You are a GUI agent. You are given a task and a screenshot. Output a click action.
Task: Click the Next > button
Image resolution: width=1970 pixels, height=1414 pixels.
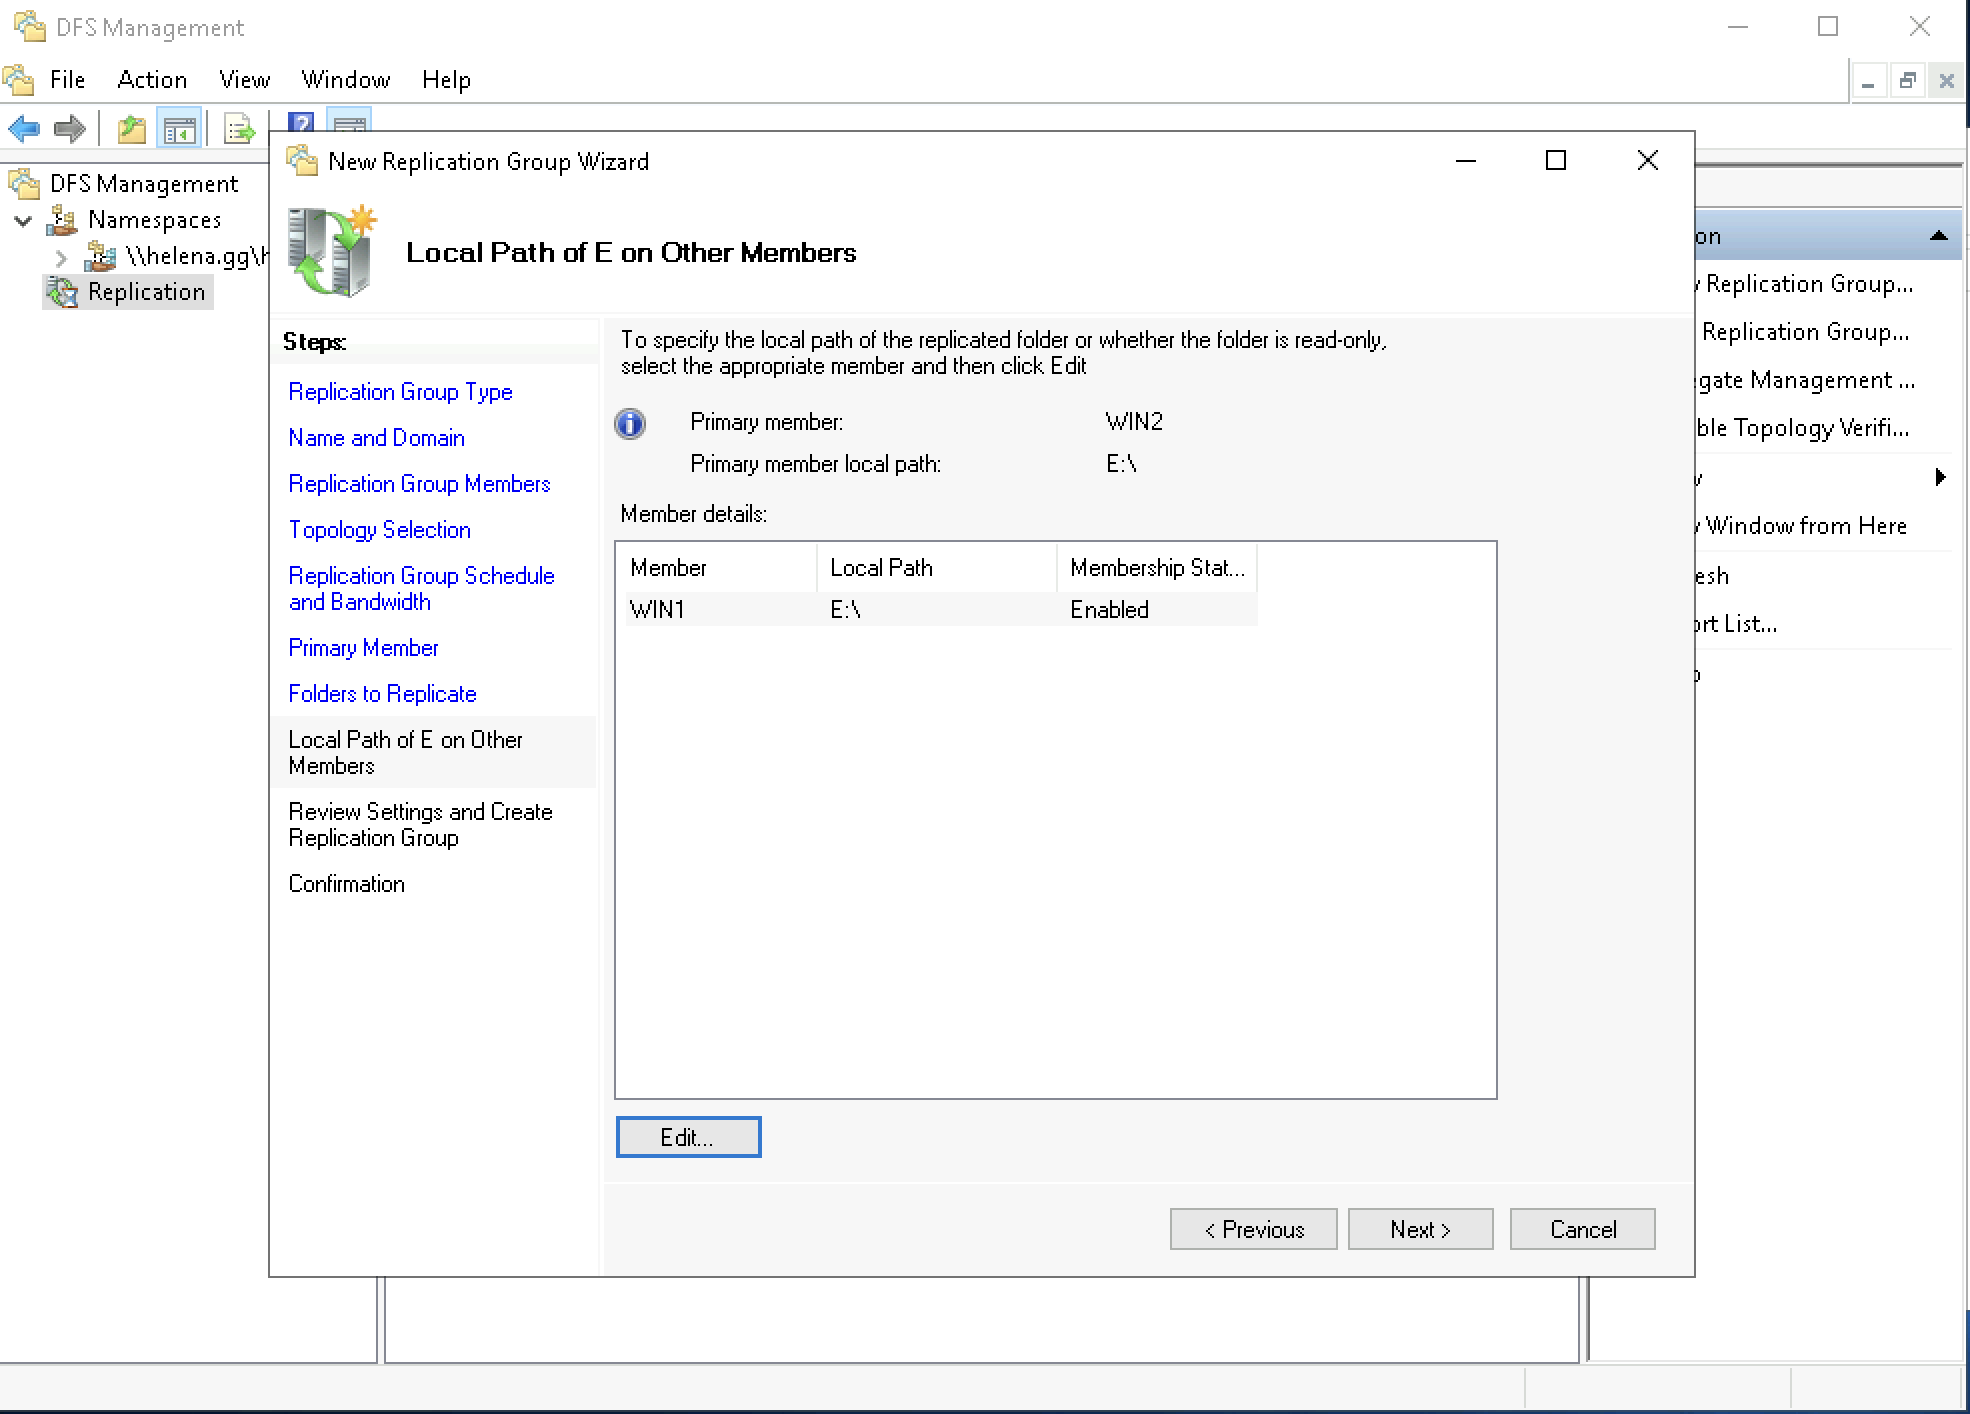click(1419, 1229)
